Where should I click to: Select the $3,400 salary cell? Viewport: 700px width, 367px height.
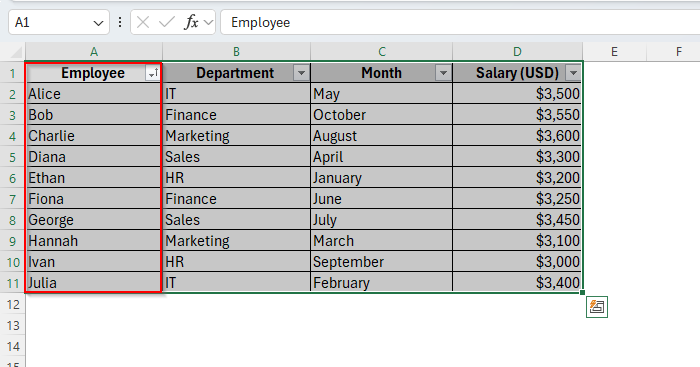click(517, 283)
